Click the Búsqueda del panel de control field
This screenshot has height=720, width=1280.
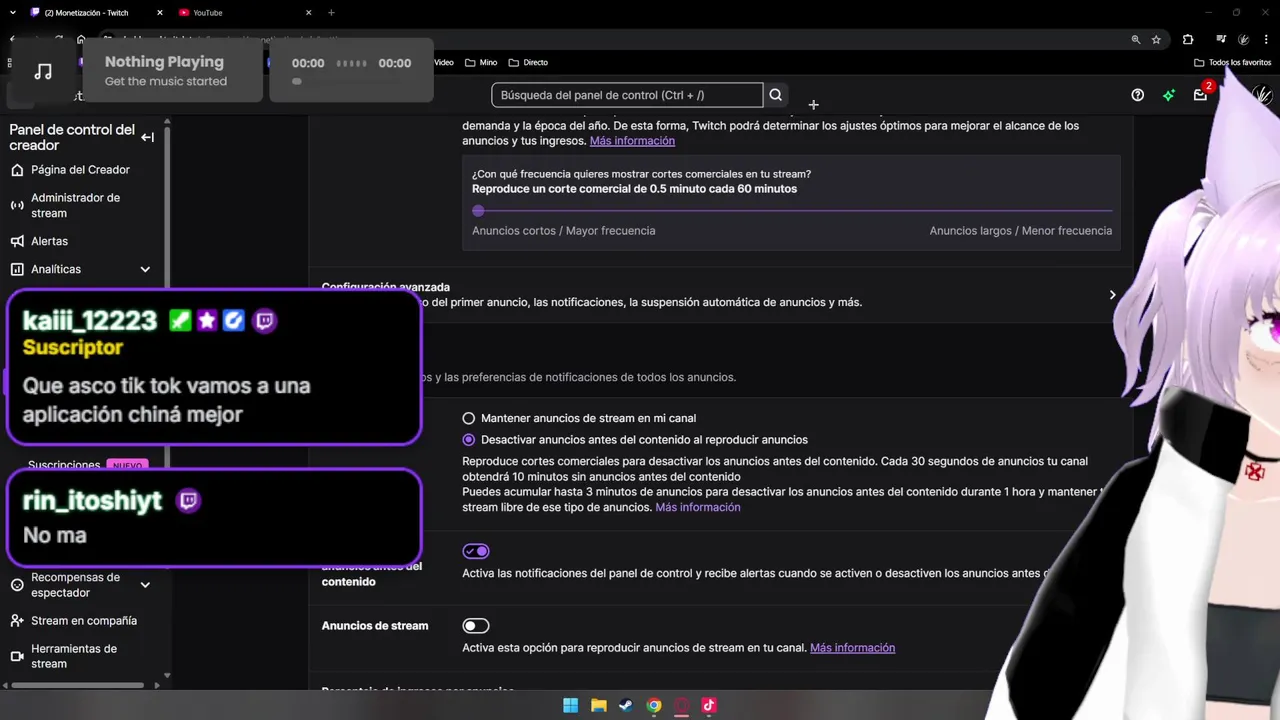pos(627,95)
